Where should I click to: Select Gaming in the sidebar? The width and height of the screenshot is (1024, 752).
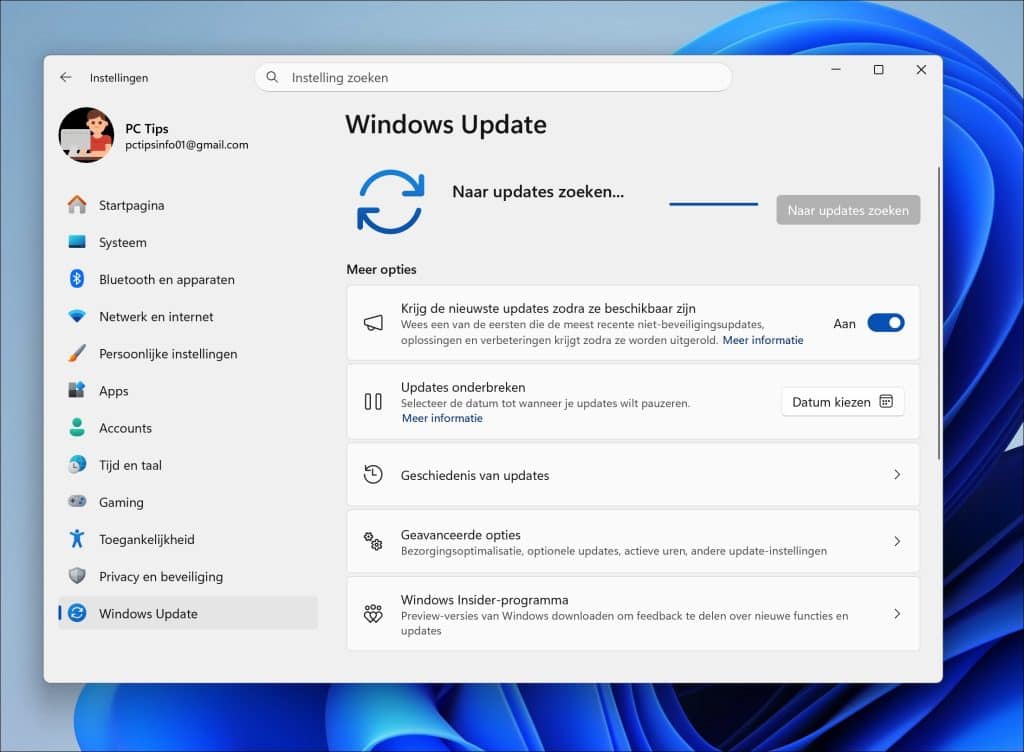pyautogui.click(x=188, y=502)
